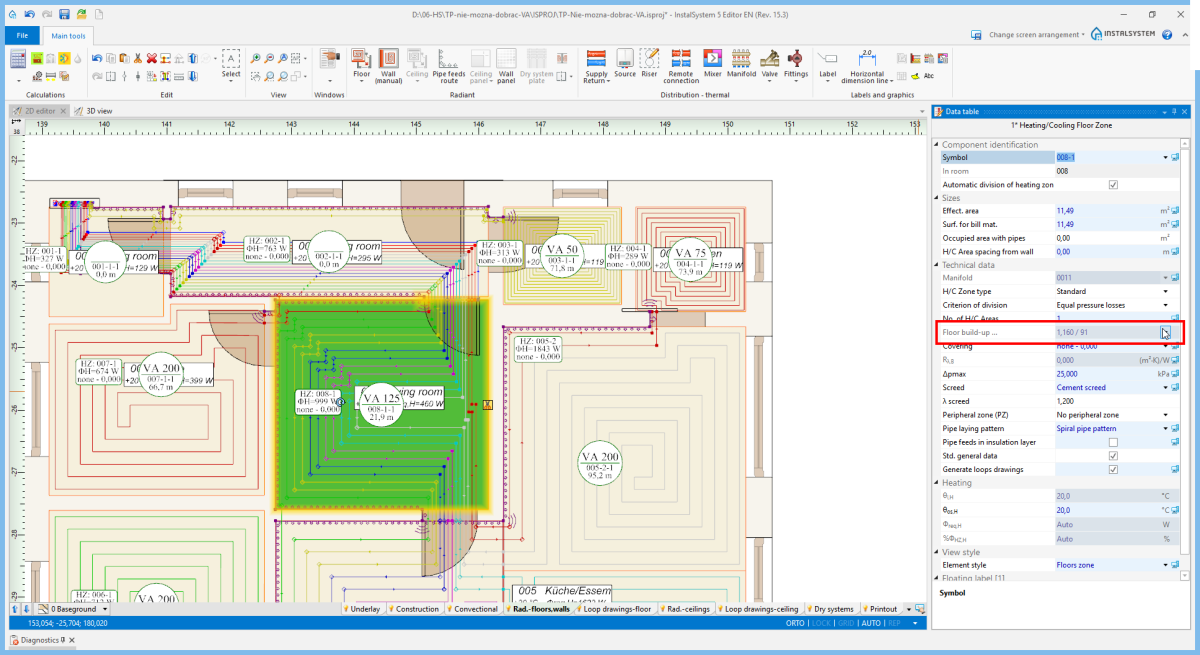Choose the Mixer component icon
Image resolution: width=1200 pixels, height=655 pixels.
[x=712, y=60]
